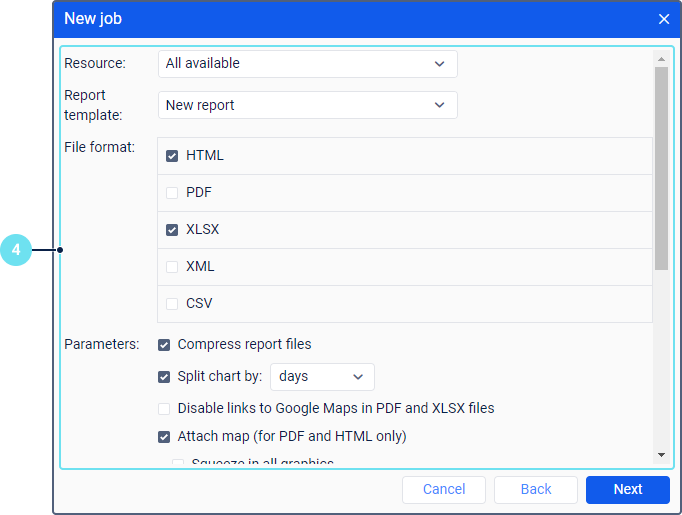Enable Disable links to Google Maps option
This screenshot has width=682, height=515.
[x=164, y=409]
